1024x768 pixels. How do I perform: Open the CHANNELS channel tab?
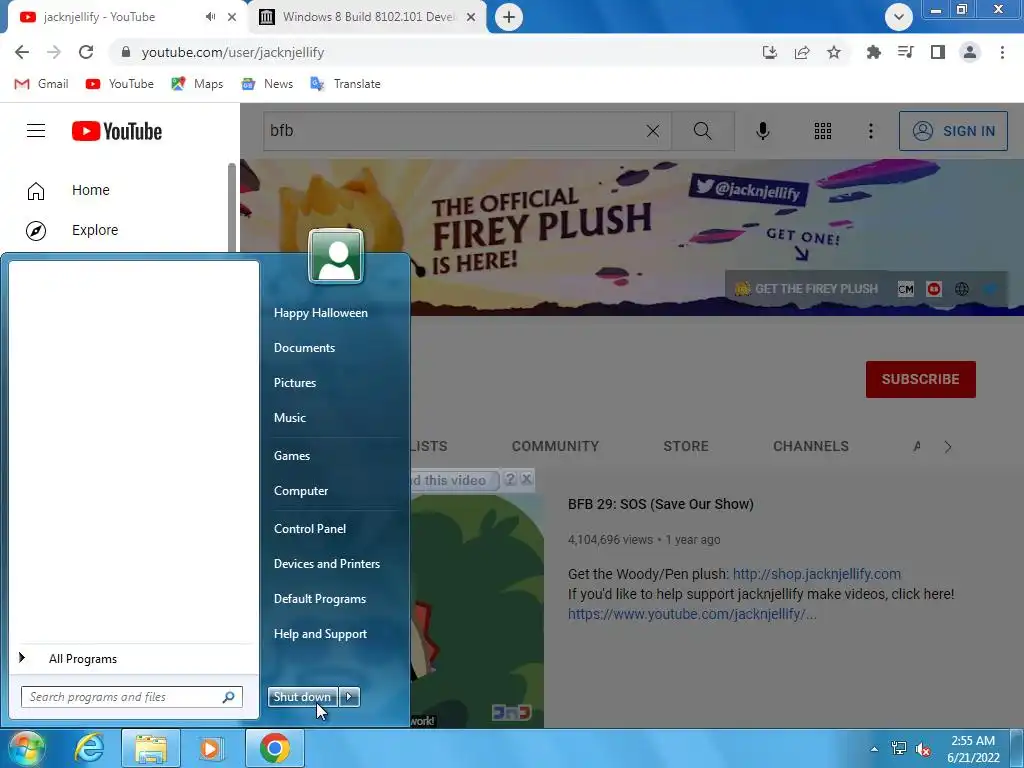(x=811, y=446)
